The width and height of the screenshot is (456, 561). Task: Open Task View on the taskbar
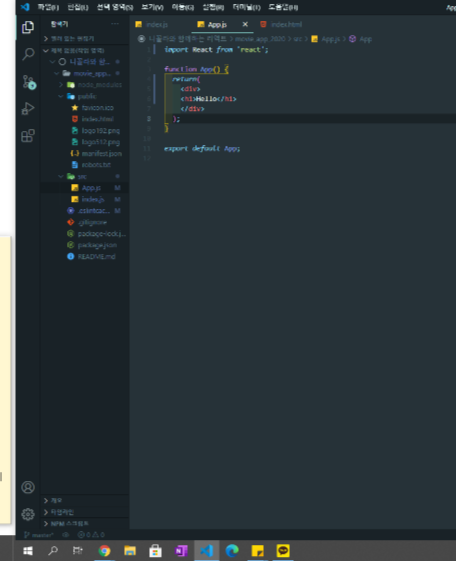pyautogui.click(x=78, y=550)
